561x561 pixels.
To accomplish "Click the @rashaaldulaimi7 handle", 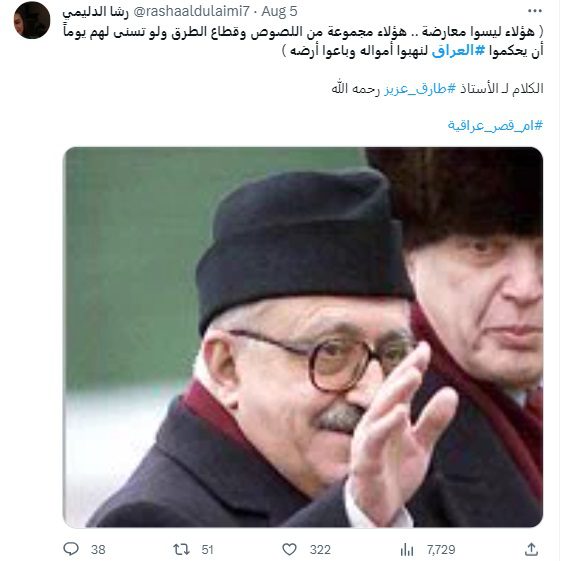I will [191, 11].
